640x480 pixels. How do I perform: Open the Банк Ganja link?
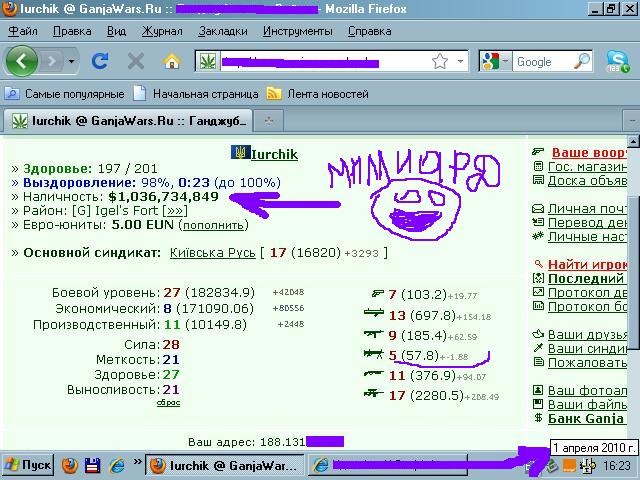[x=586, y=419]
